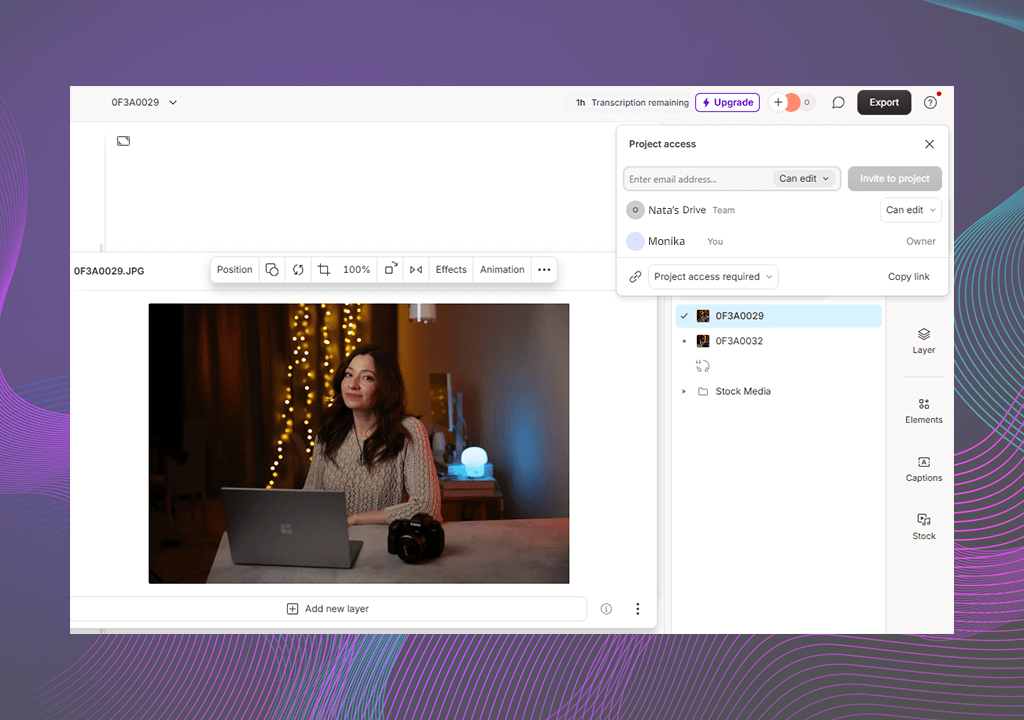Select the 0F3A0032 composition in the list
Image resolution: width=1024 pixels, height=720 pixels.
pyautogui.click(x=778, y=341)
